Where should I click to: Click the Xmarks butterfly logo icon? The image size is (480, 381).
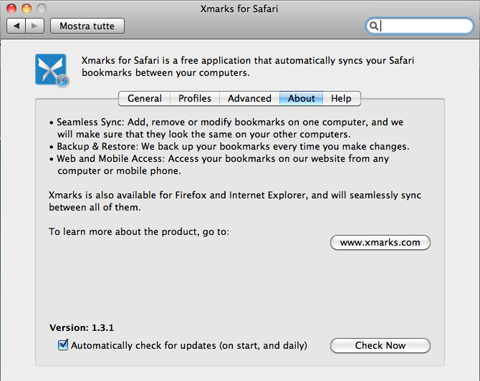click(51, 69)
